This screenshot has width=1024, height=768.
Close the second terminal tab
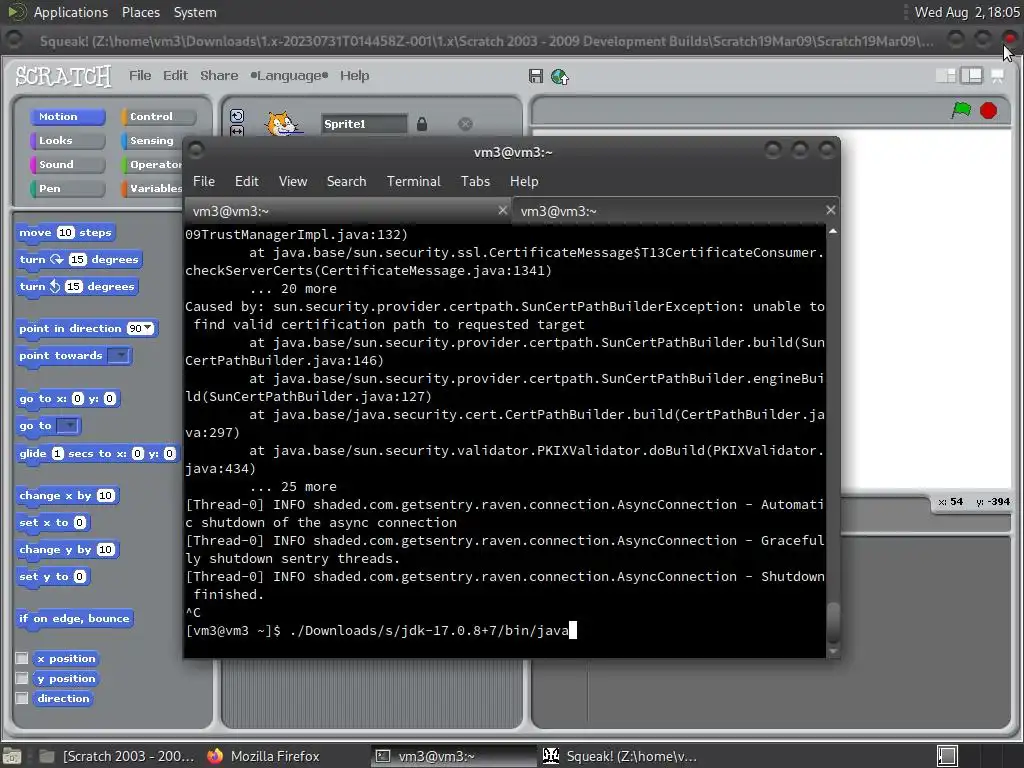830,210
